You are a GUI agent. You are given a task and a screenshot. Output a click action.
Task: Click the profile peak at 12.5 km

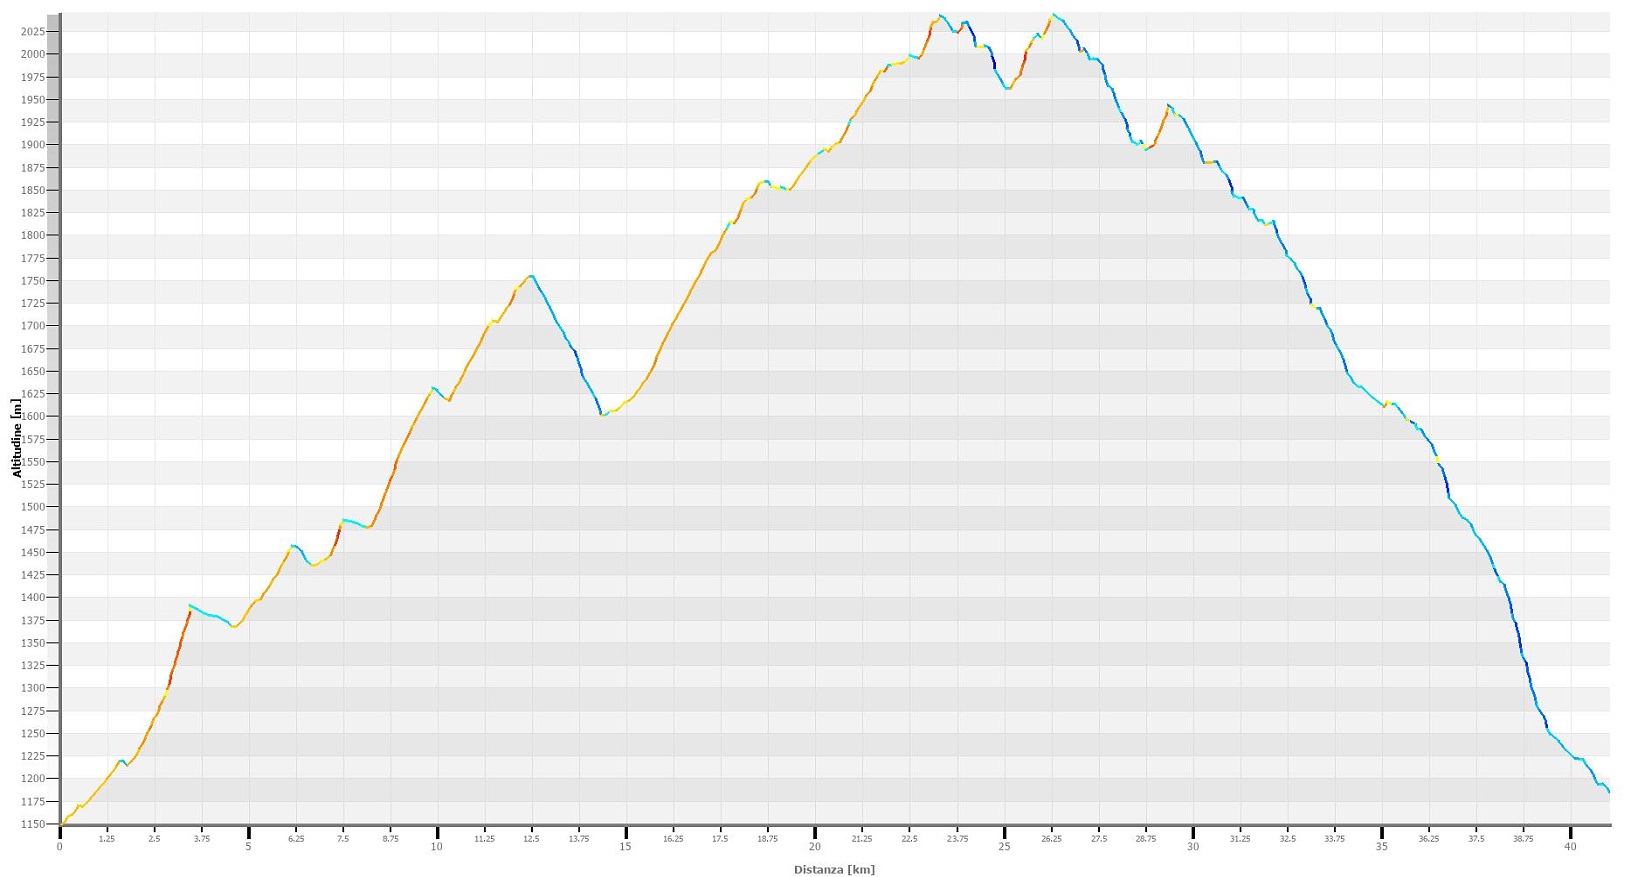click(x=531, y=276)
